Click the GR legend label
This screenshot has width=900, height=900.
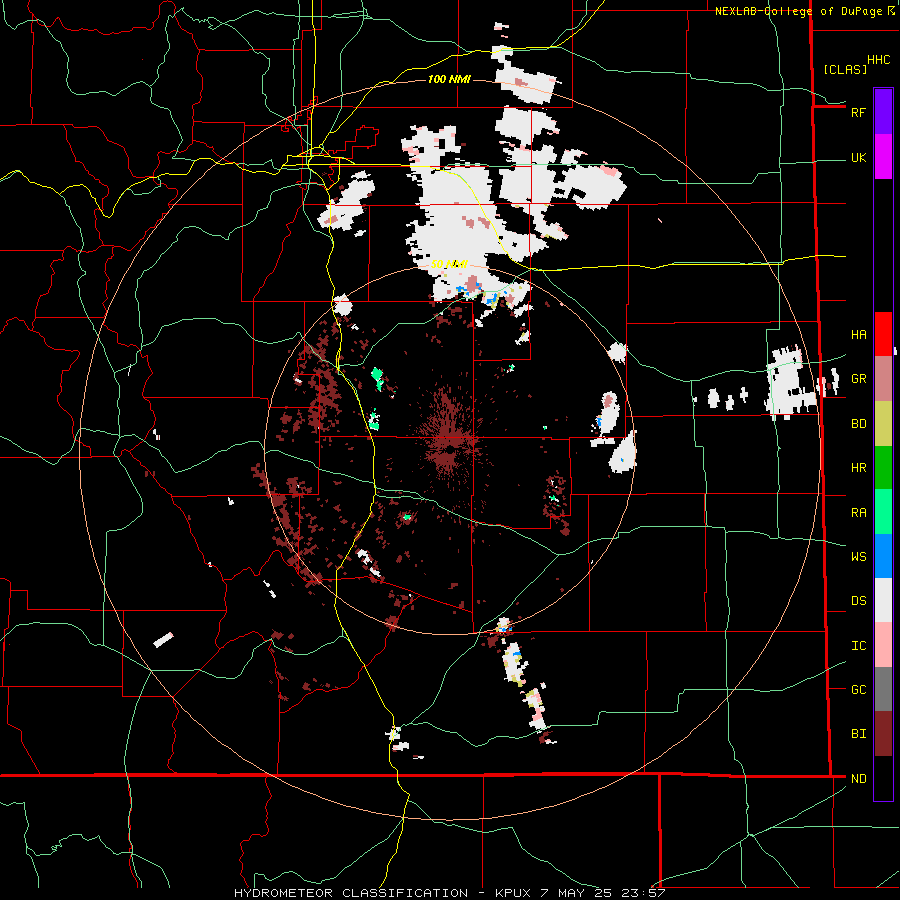pyautogui.click(x=858, y=379)
